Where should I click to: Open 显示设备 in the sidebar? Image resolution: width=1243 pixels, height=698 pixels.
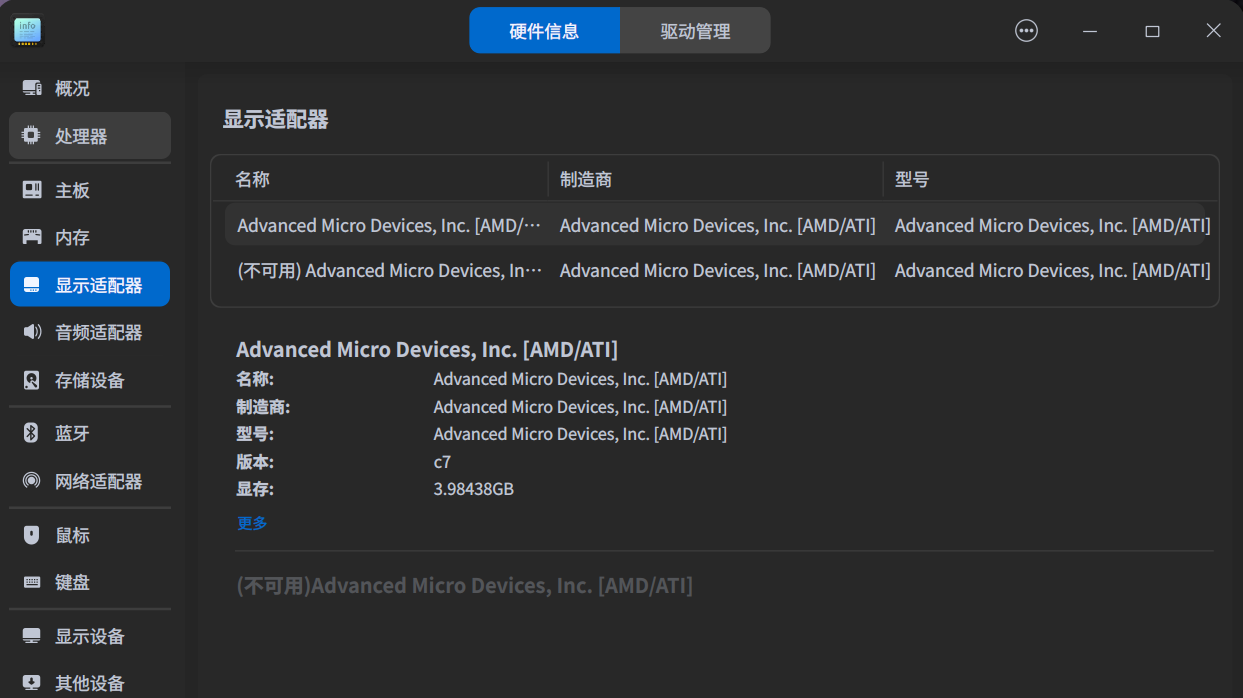point(89,637)
